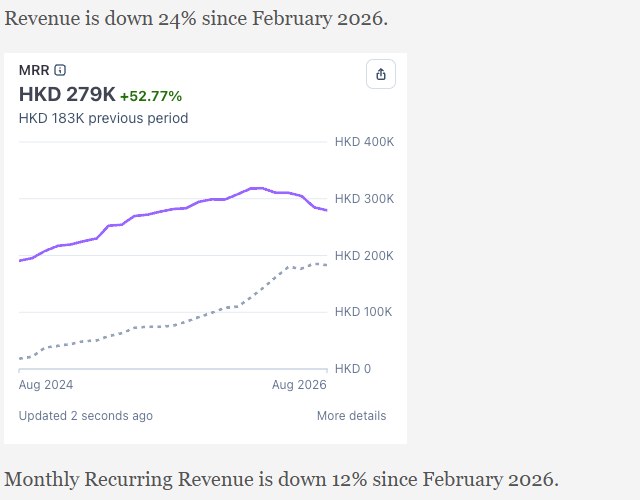Click the HKD 200K axis label
Screen dimensions: 640x500
(x=364, y=256)
